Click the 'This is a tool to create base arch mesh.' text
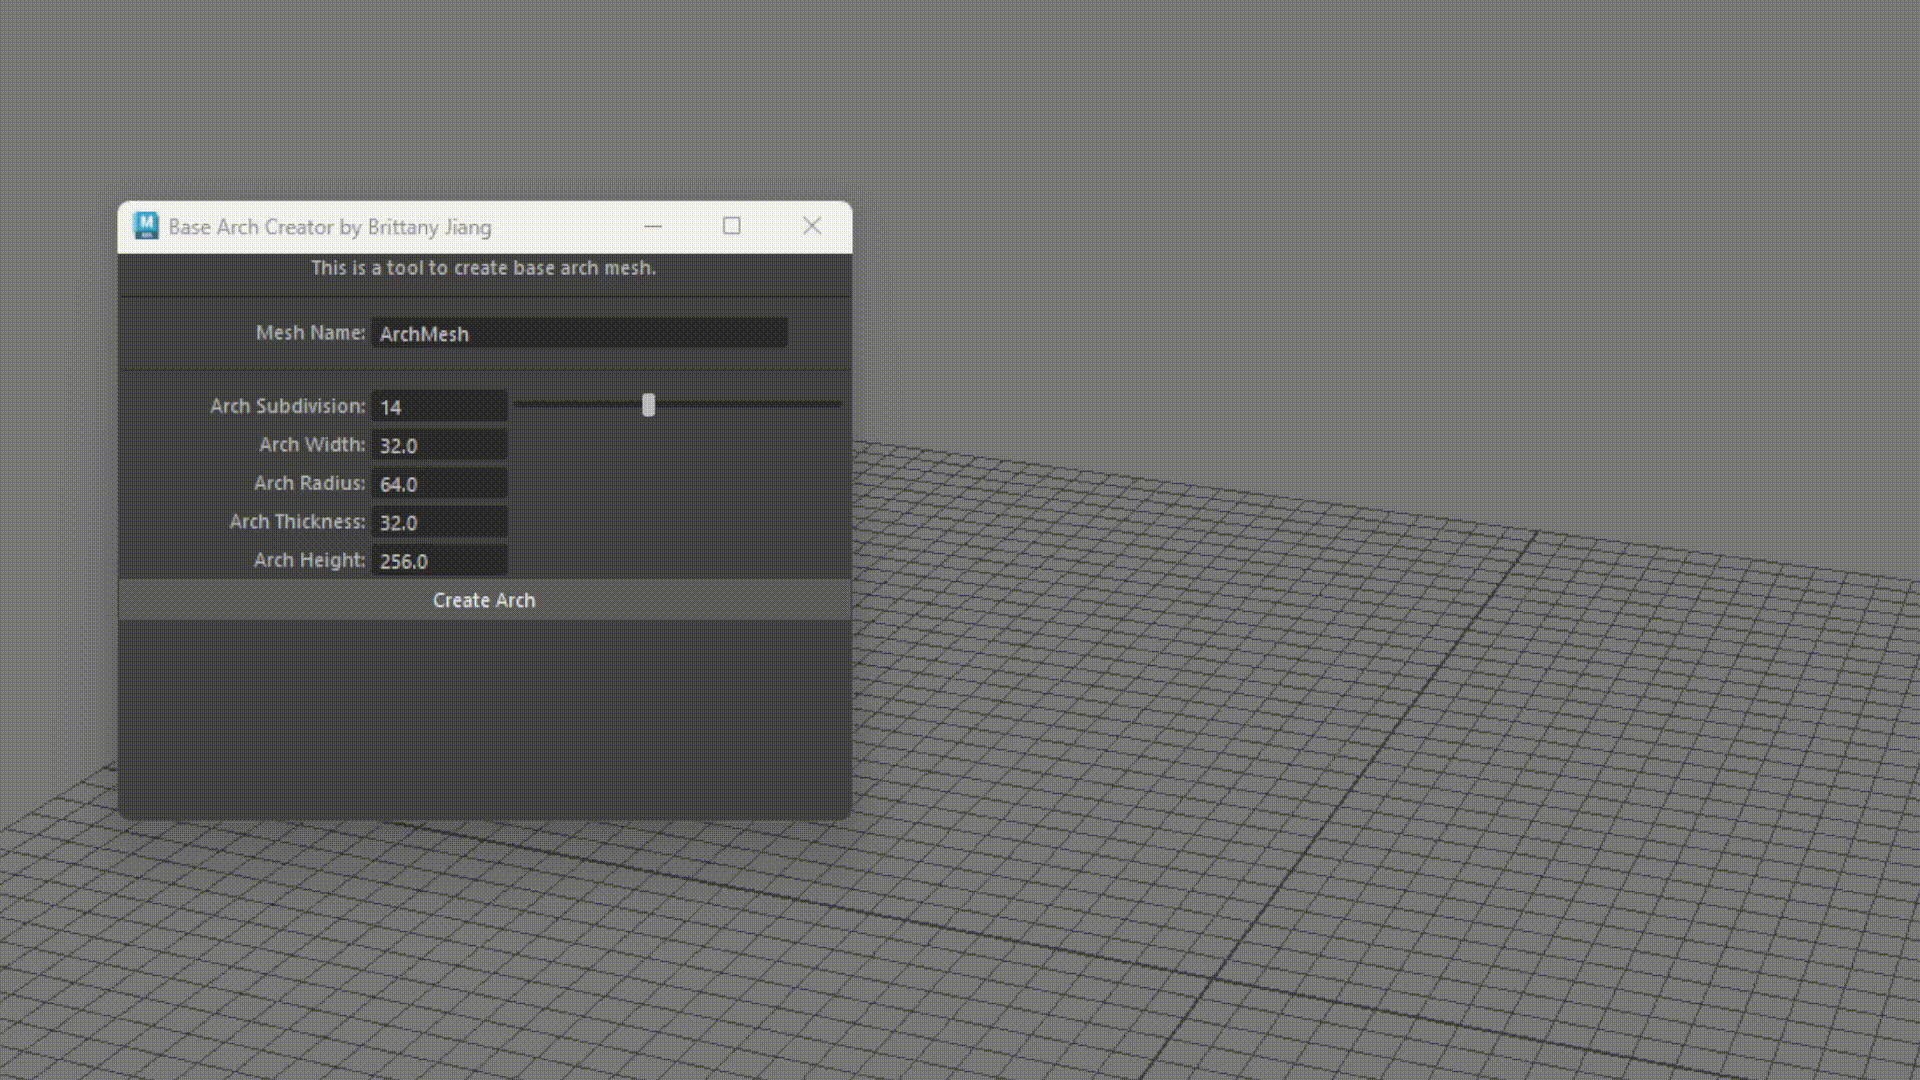1920x1080 pixels. click(484, 268)
